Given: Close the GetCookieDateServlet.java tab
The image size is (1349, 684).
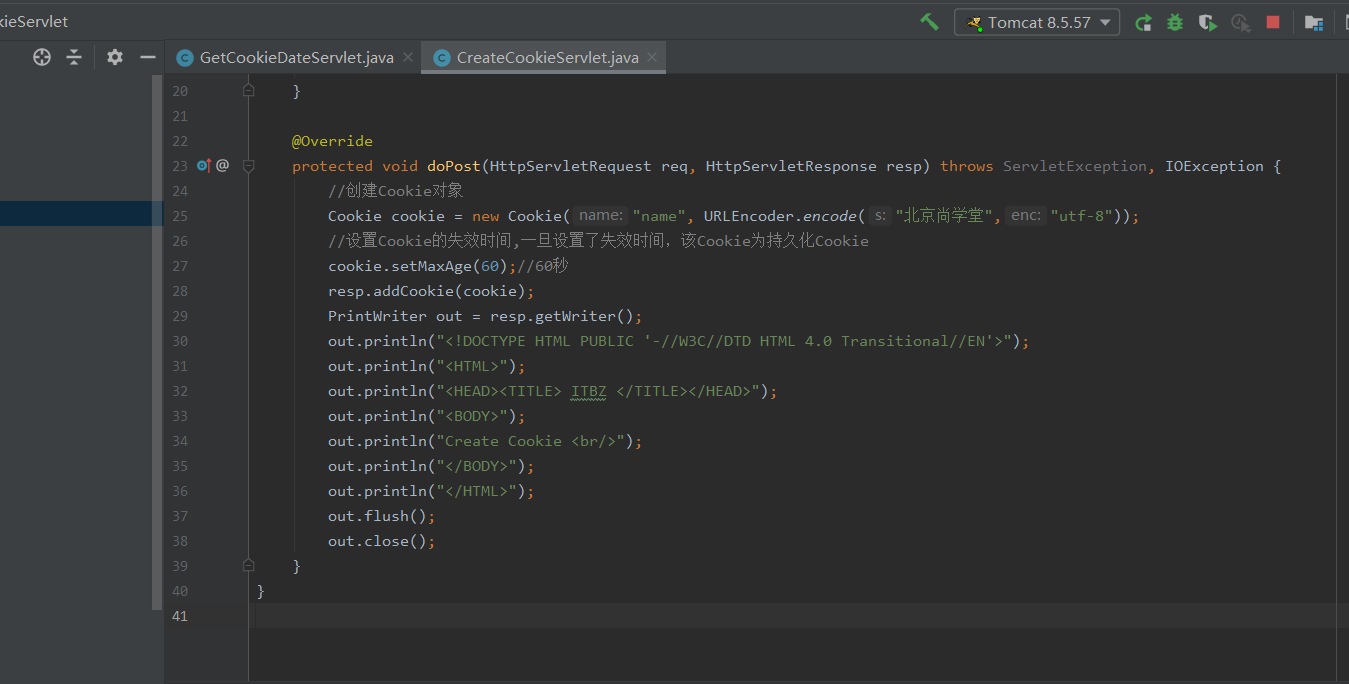Looking at the screenshot, I should [x=407, y=57].
